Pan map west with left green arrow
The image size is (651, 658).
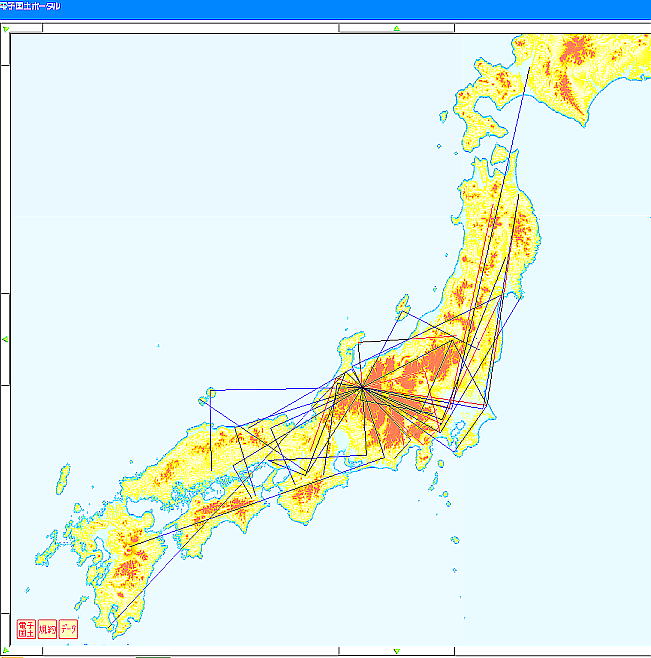[x=6, y=339]
